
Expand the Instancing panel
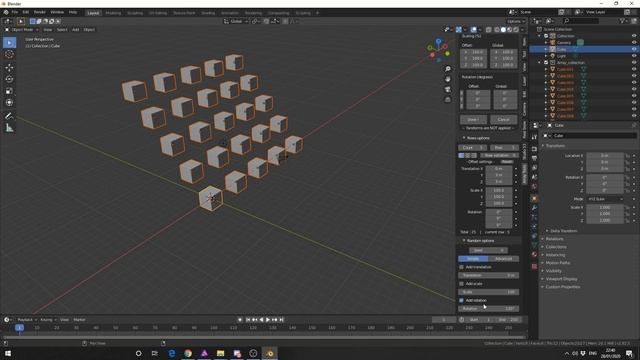point(555,255)
